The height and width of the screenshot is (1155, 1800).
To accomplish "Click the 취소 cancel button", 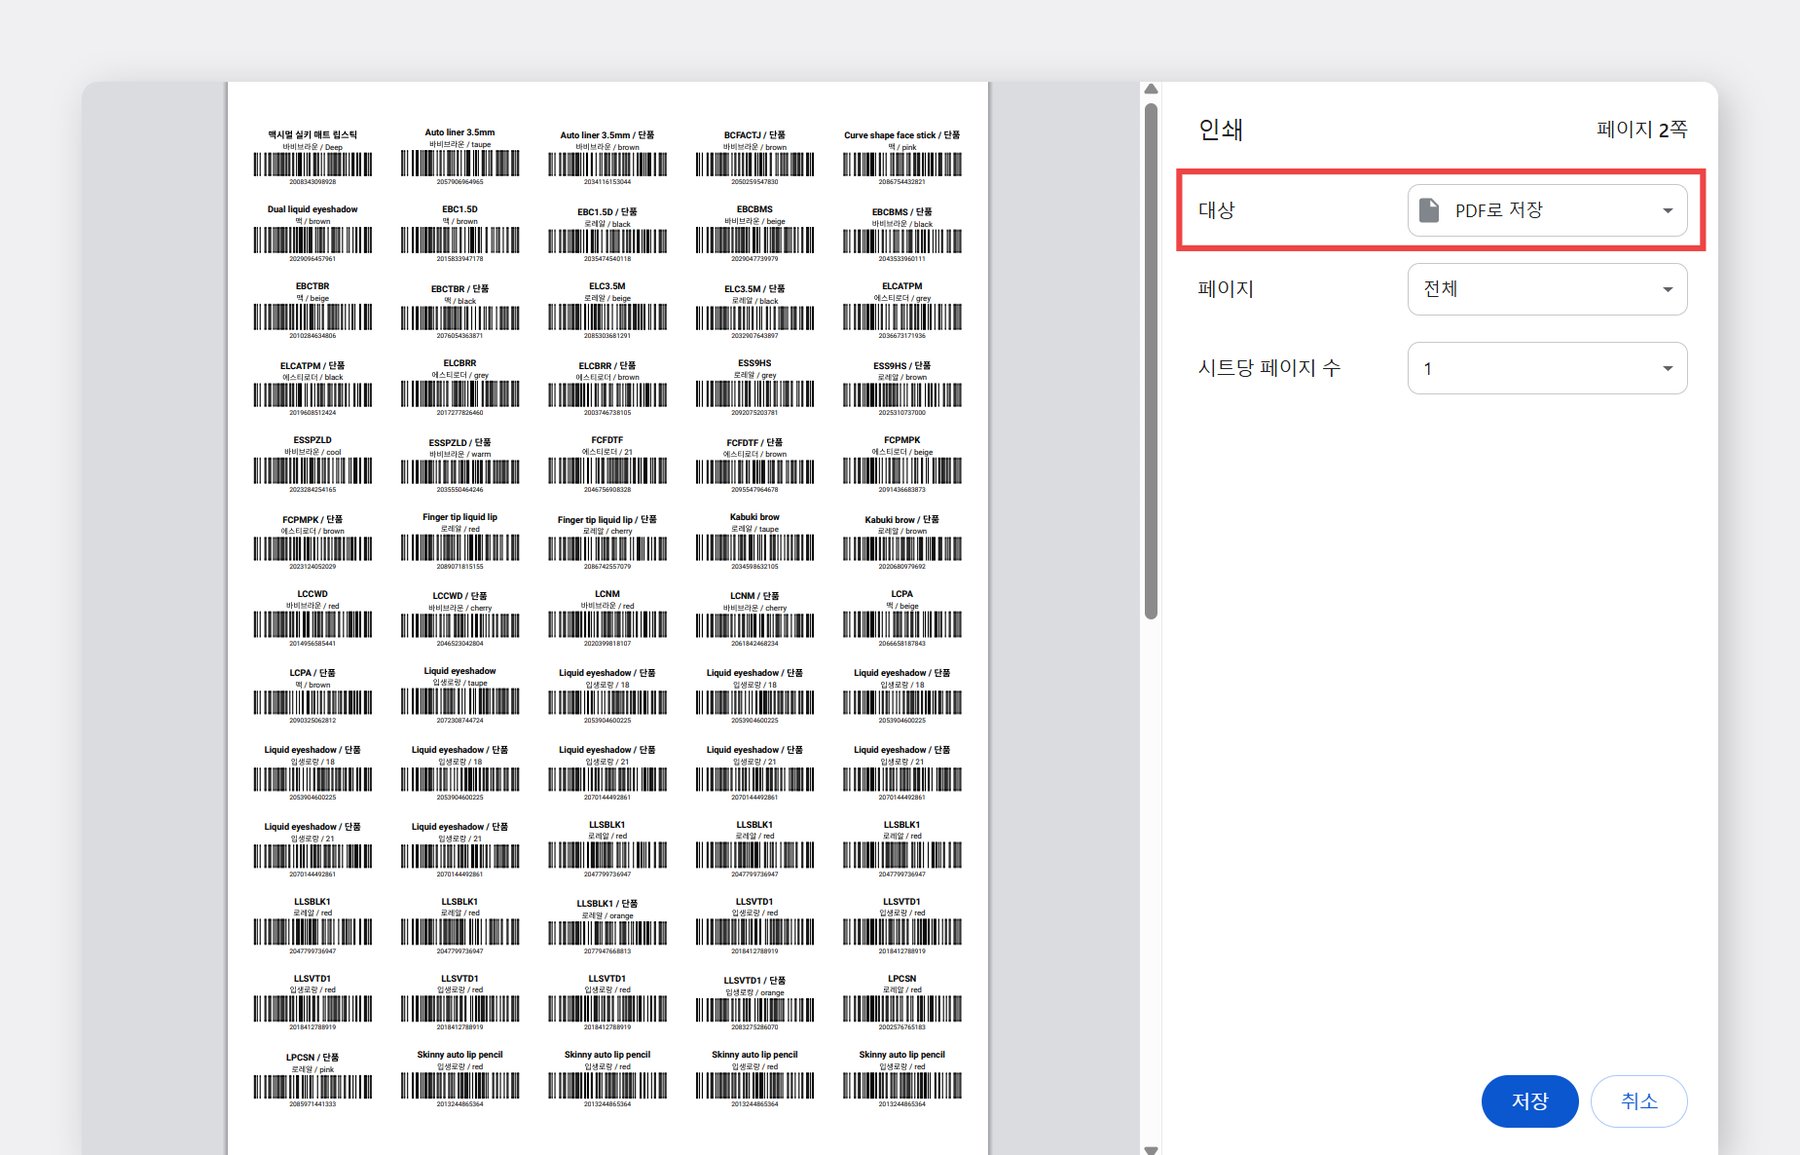I will (1639, 1101).
